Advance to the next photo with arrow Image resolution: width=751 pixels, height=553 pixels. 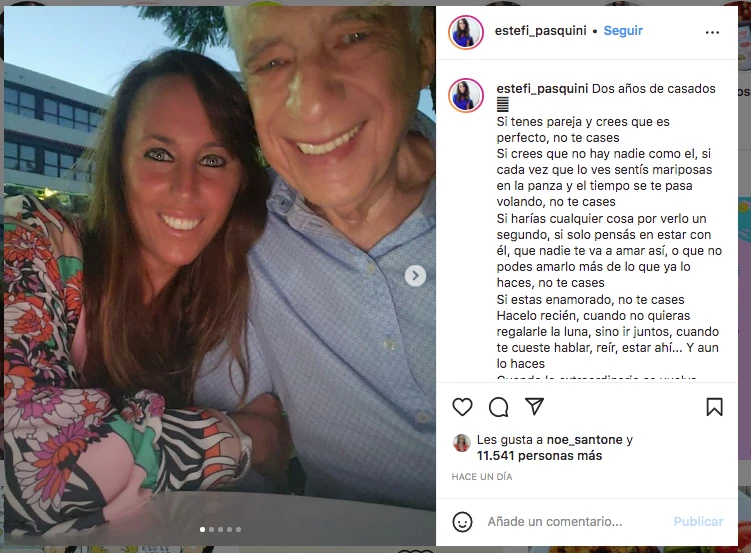pyautogui.click(x=415, y=276)
